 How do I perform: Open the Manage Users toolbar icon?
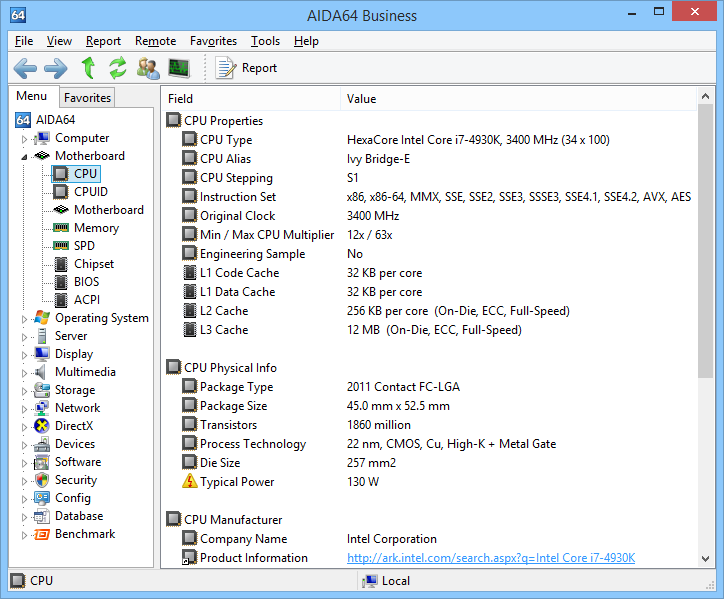149,68
